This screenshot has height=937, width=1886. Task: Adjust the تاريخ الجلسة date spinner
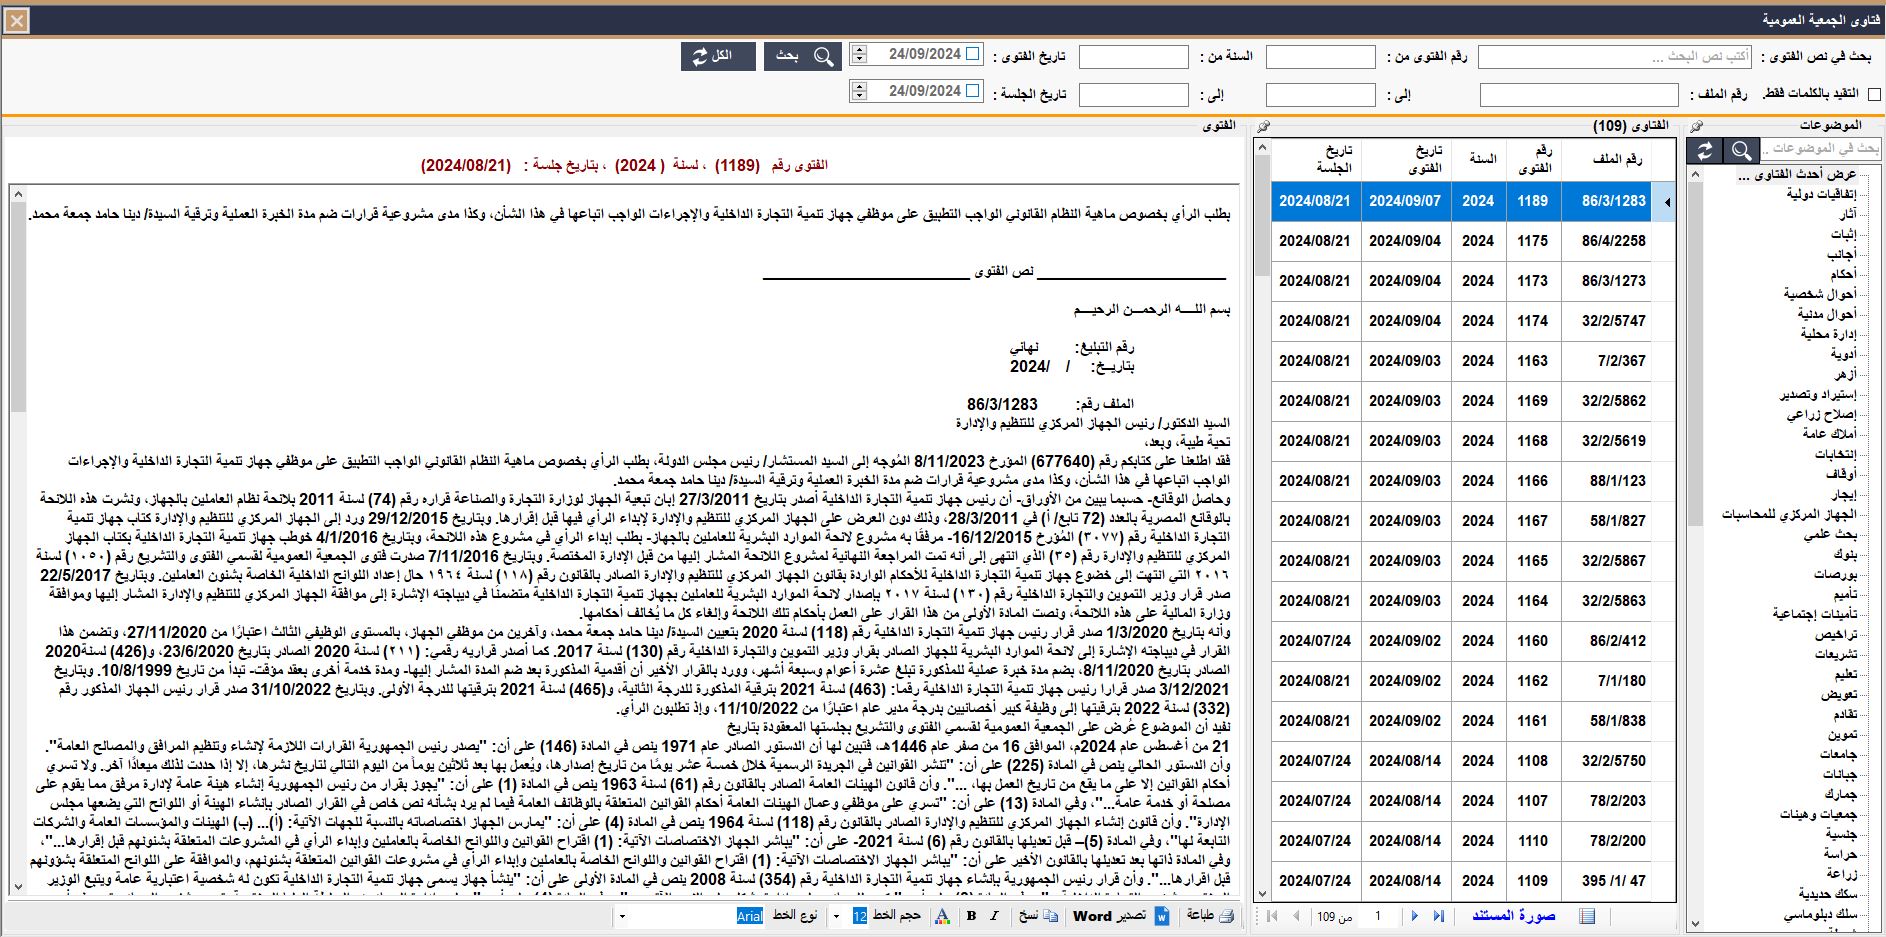[859, 91]
